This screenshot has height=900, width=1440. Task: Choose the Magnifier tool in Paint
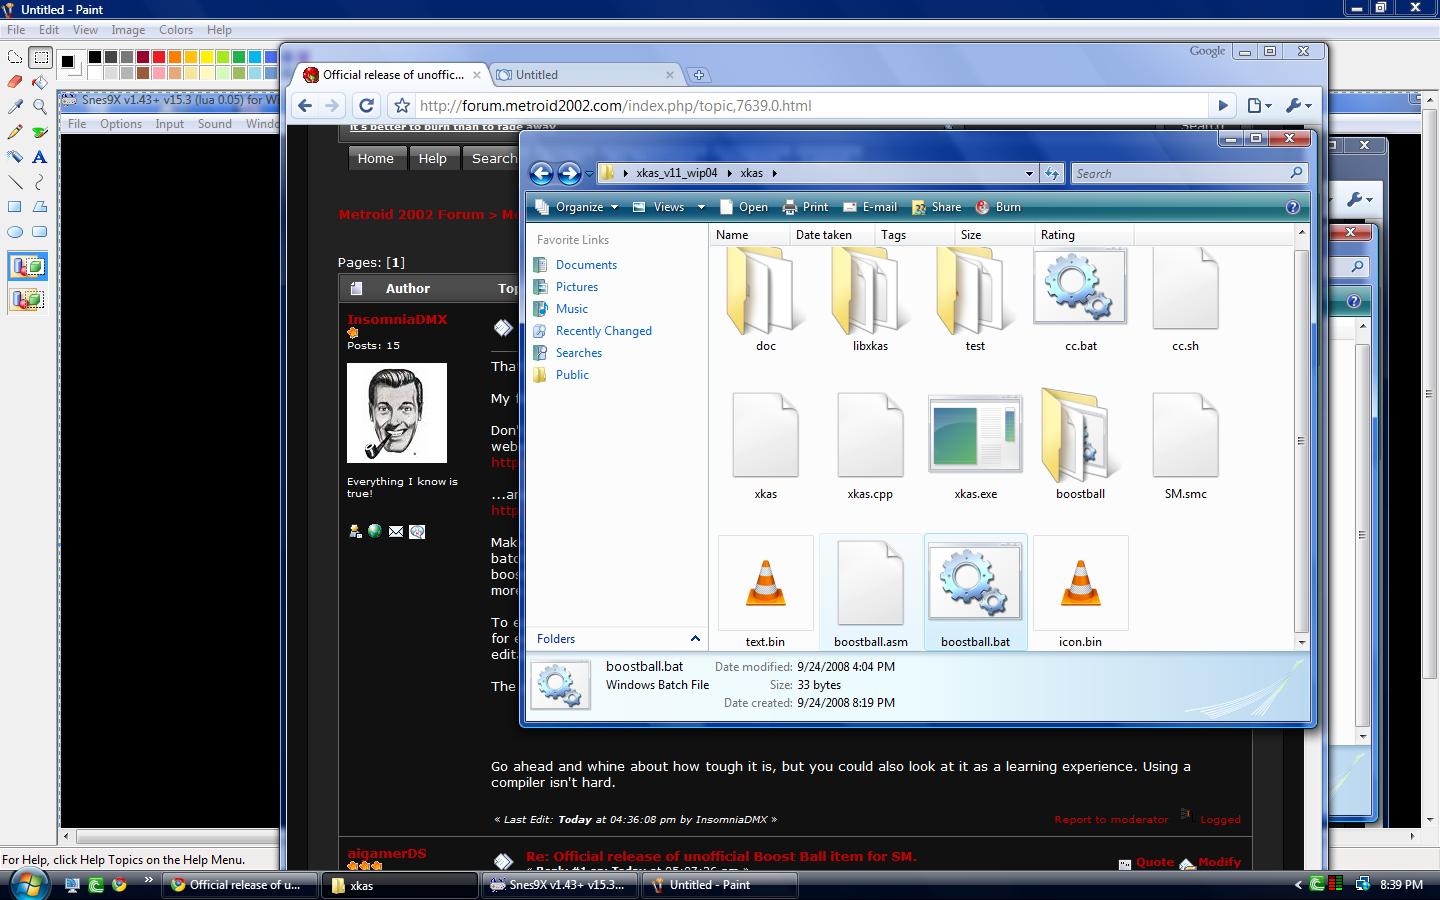coord(40,107)
